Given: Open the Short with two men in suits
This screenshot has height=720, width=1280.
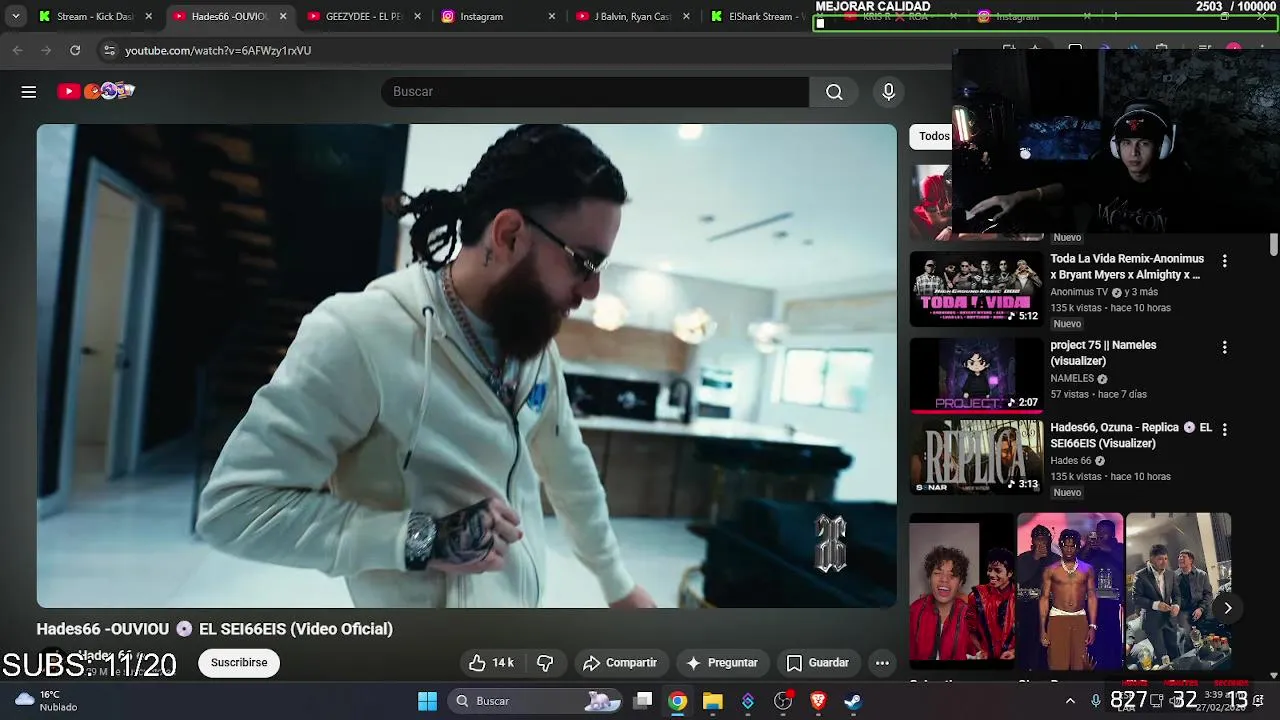Looking at the screenshot, I should click(1178, 591).
